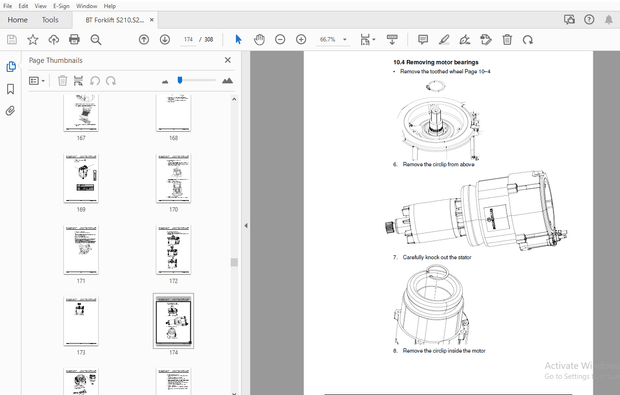Close the BT Forklift document tab
Image resolution: width=620 pixels, height=395 pixels.
click(x=151, y=20)
